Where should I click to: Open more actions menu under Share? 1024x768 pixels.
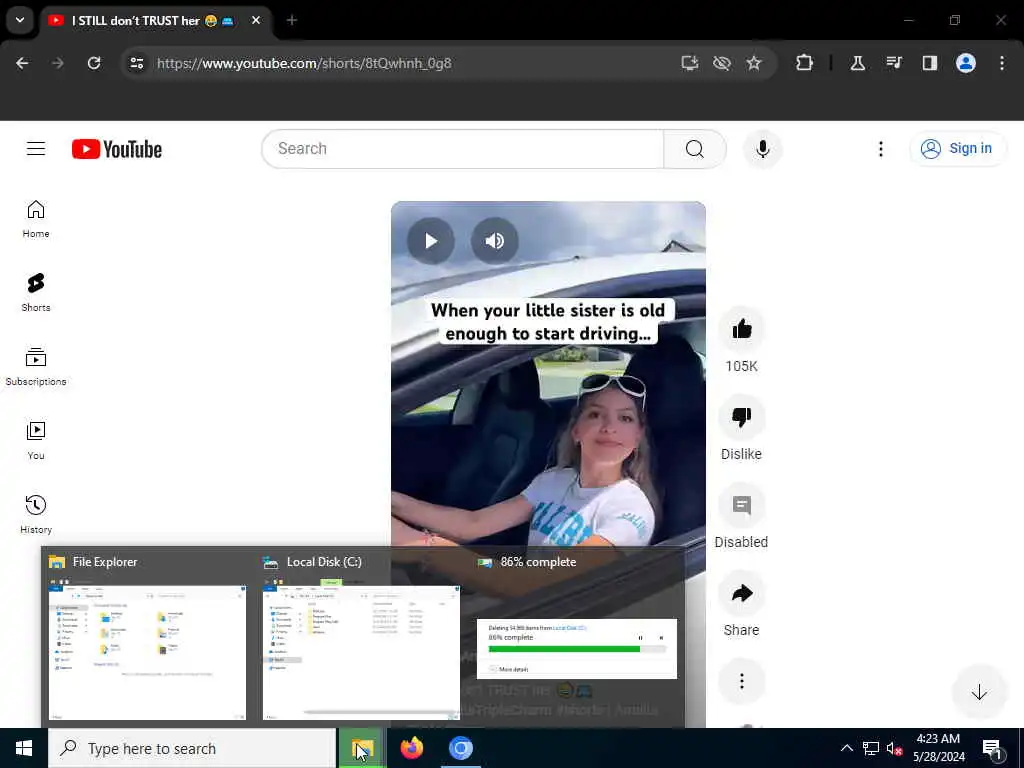point(741,681)
